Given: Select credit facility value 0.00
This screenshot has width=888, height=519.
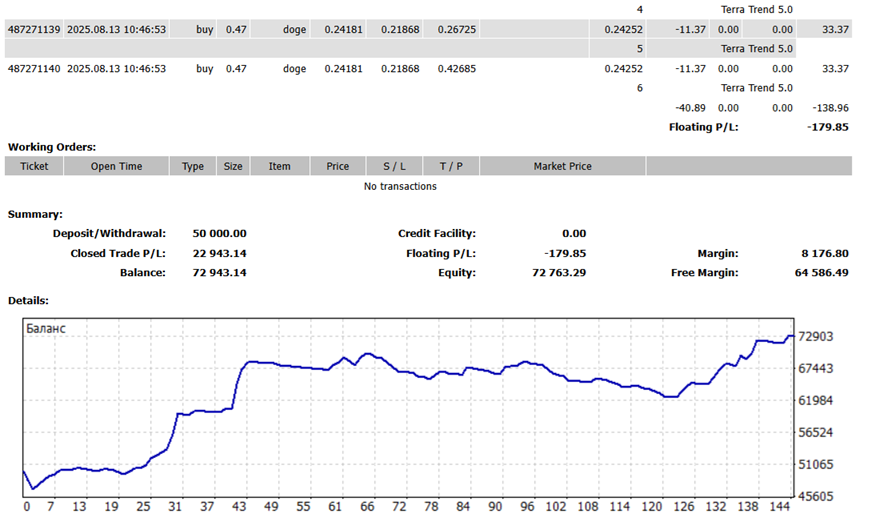Looking at the screenshot, I should click(574, 233).
